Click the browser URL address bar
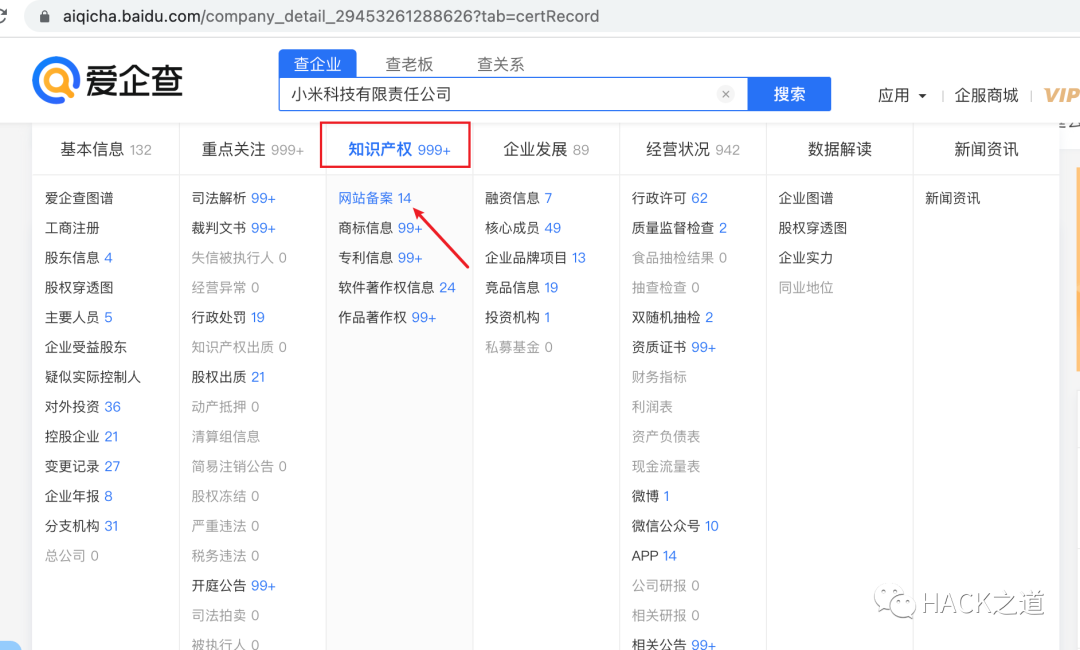The width and height of the screenshot is (1080, 650). [x=551, y=16]
